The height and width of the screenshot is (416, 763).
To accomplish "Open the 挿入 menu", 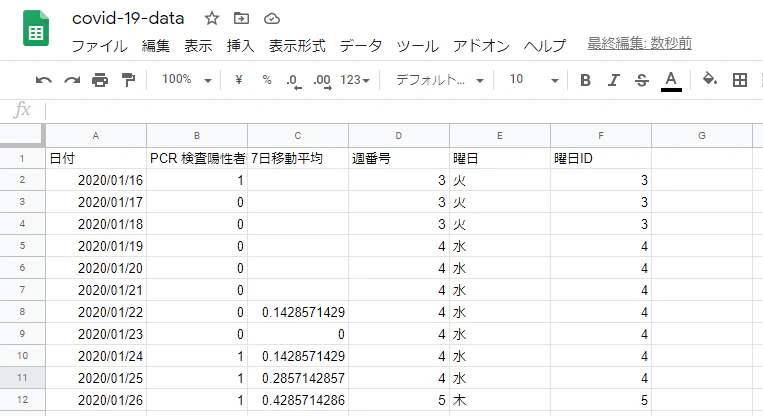I will [x=240, y=46].
